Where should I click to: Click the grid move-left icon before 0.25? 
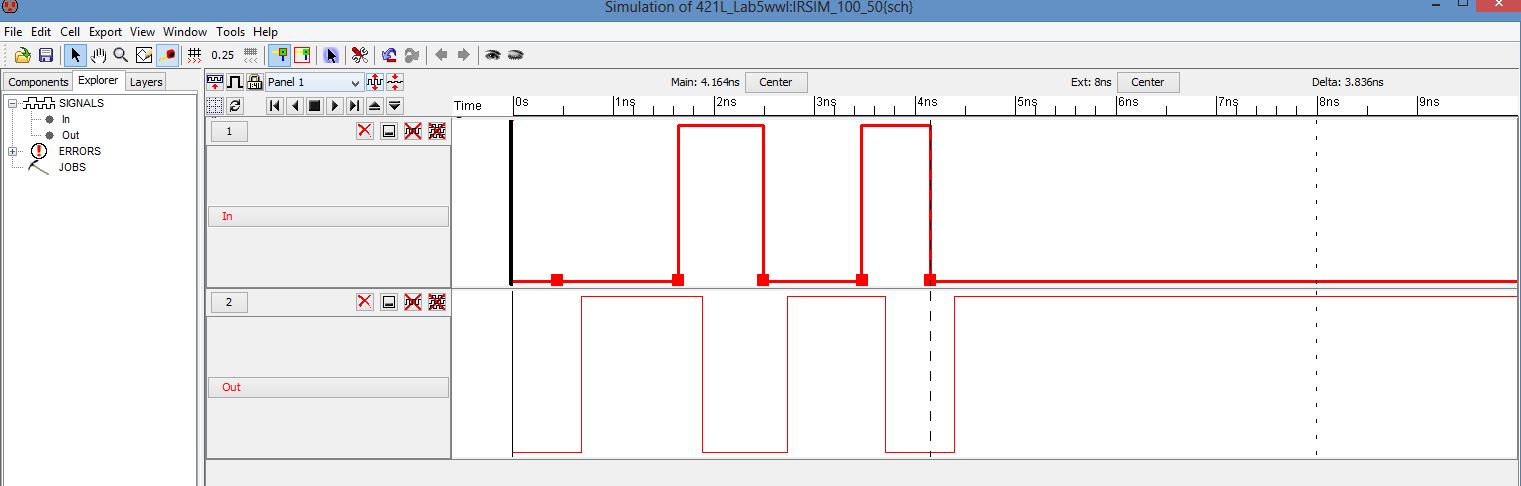point(195,55)
